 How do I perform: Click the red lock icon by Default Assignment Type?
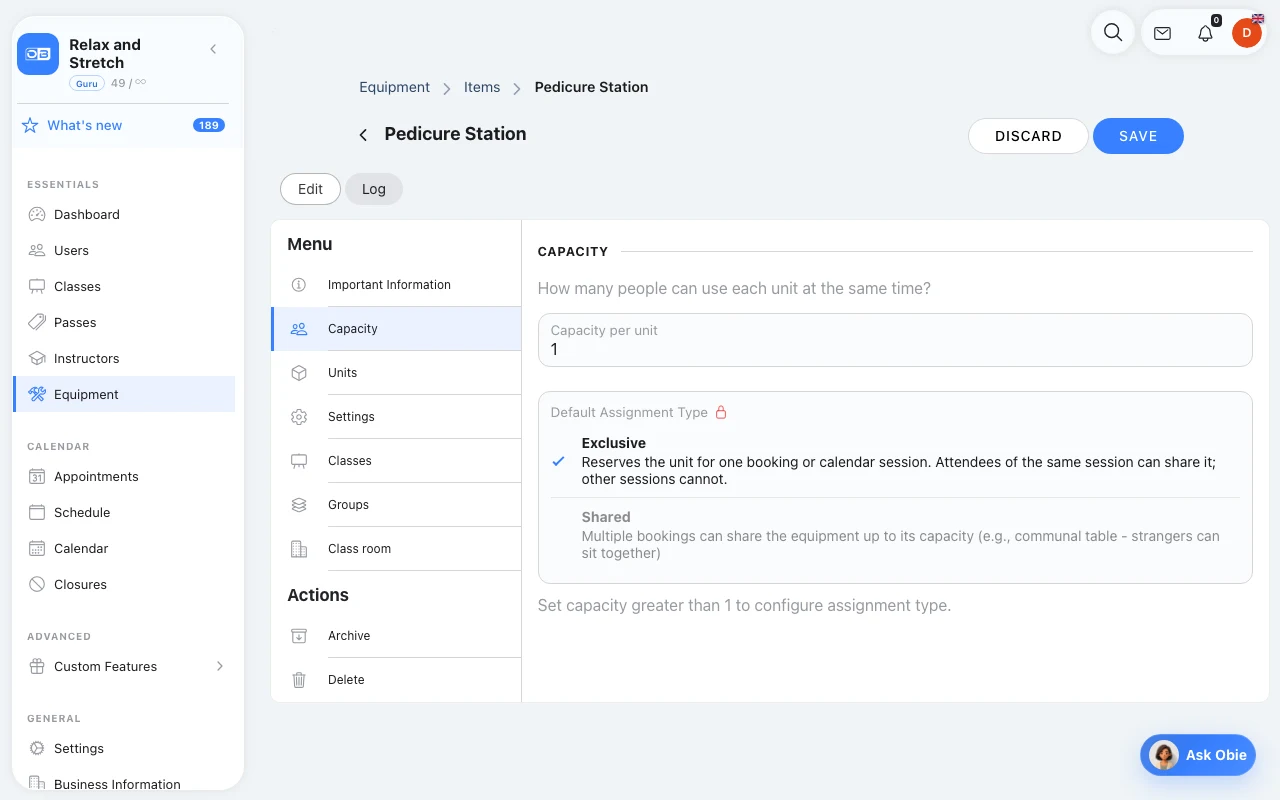(721, 412)
